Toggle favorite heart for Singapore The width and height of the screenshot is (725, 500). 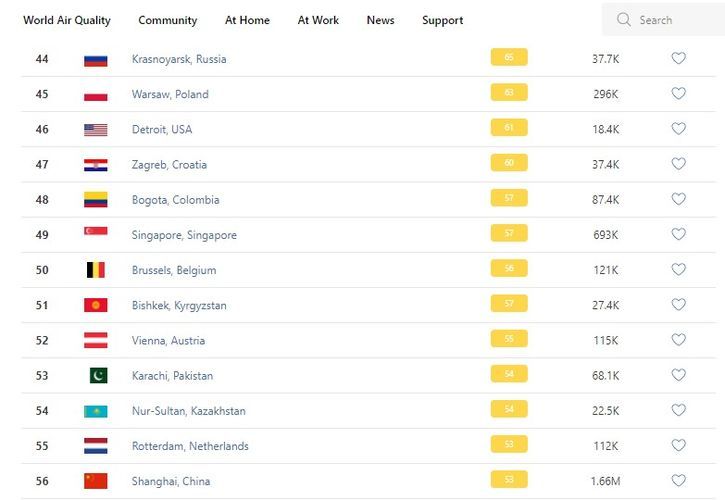[678, 235]
